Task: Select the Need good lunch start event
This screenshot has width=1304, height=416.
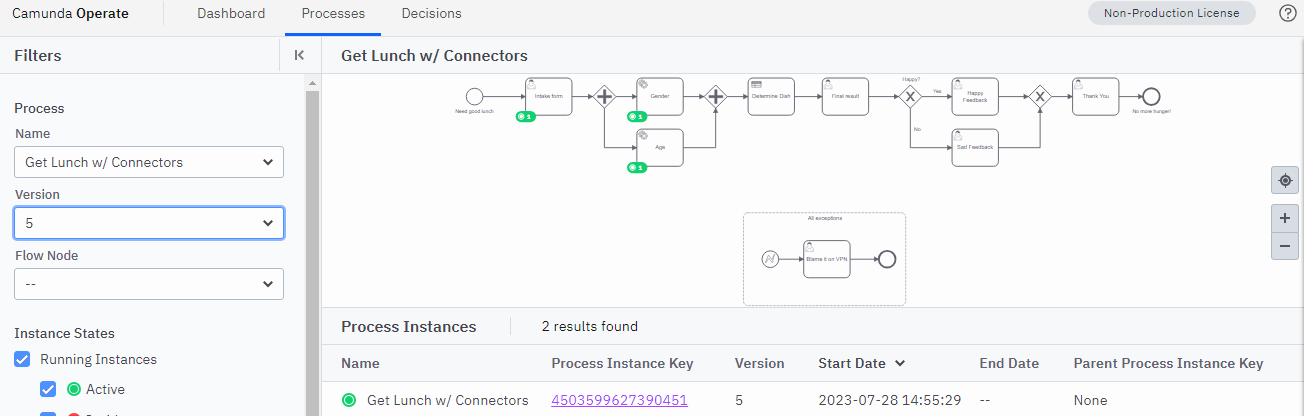Action: click(475, 96)
